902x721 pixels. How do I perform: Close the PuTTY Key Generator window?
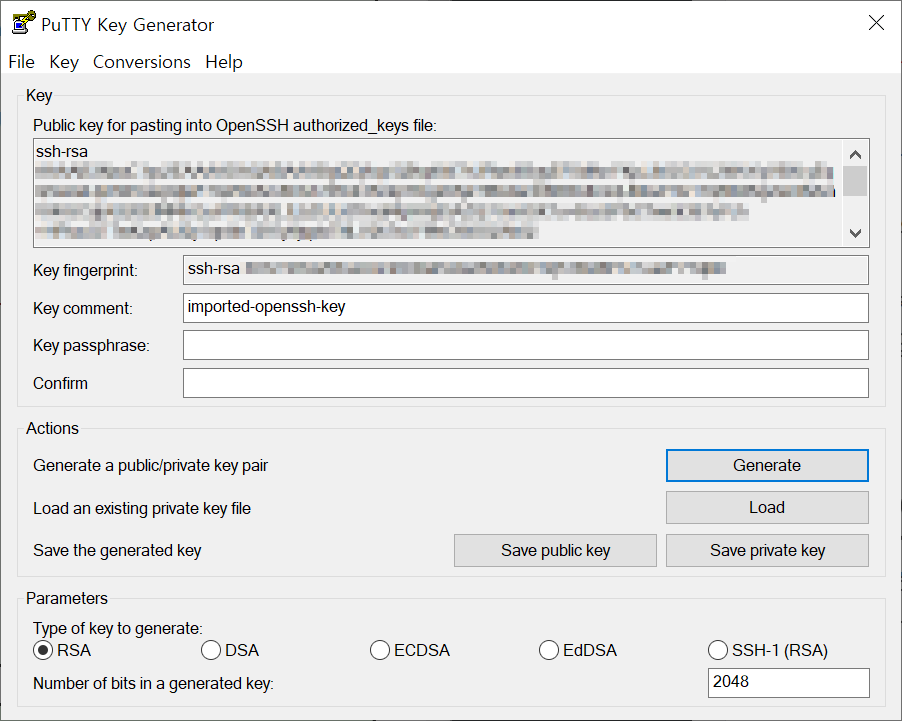[876, 22]
